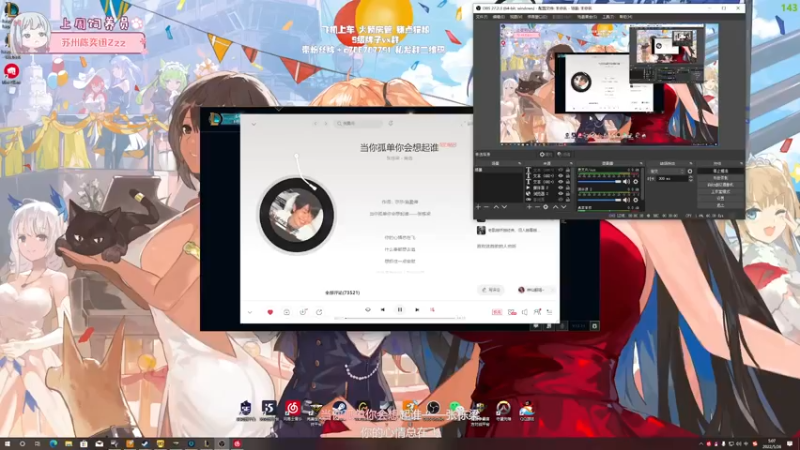Open the scene transition type dropdown
Viewport: 800px width, 450px height.
click(667, 171)
